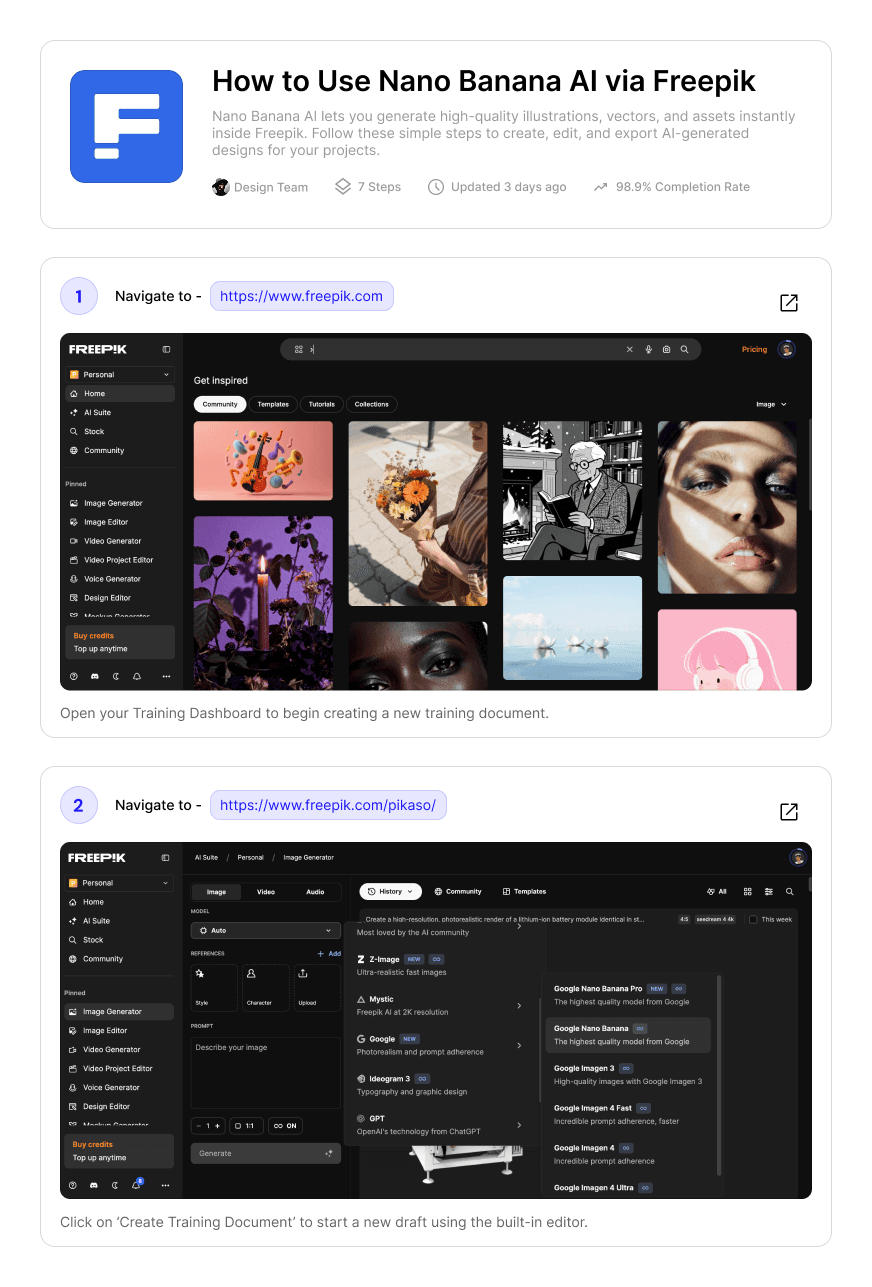Add a Style reference

coord(214,988)
